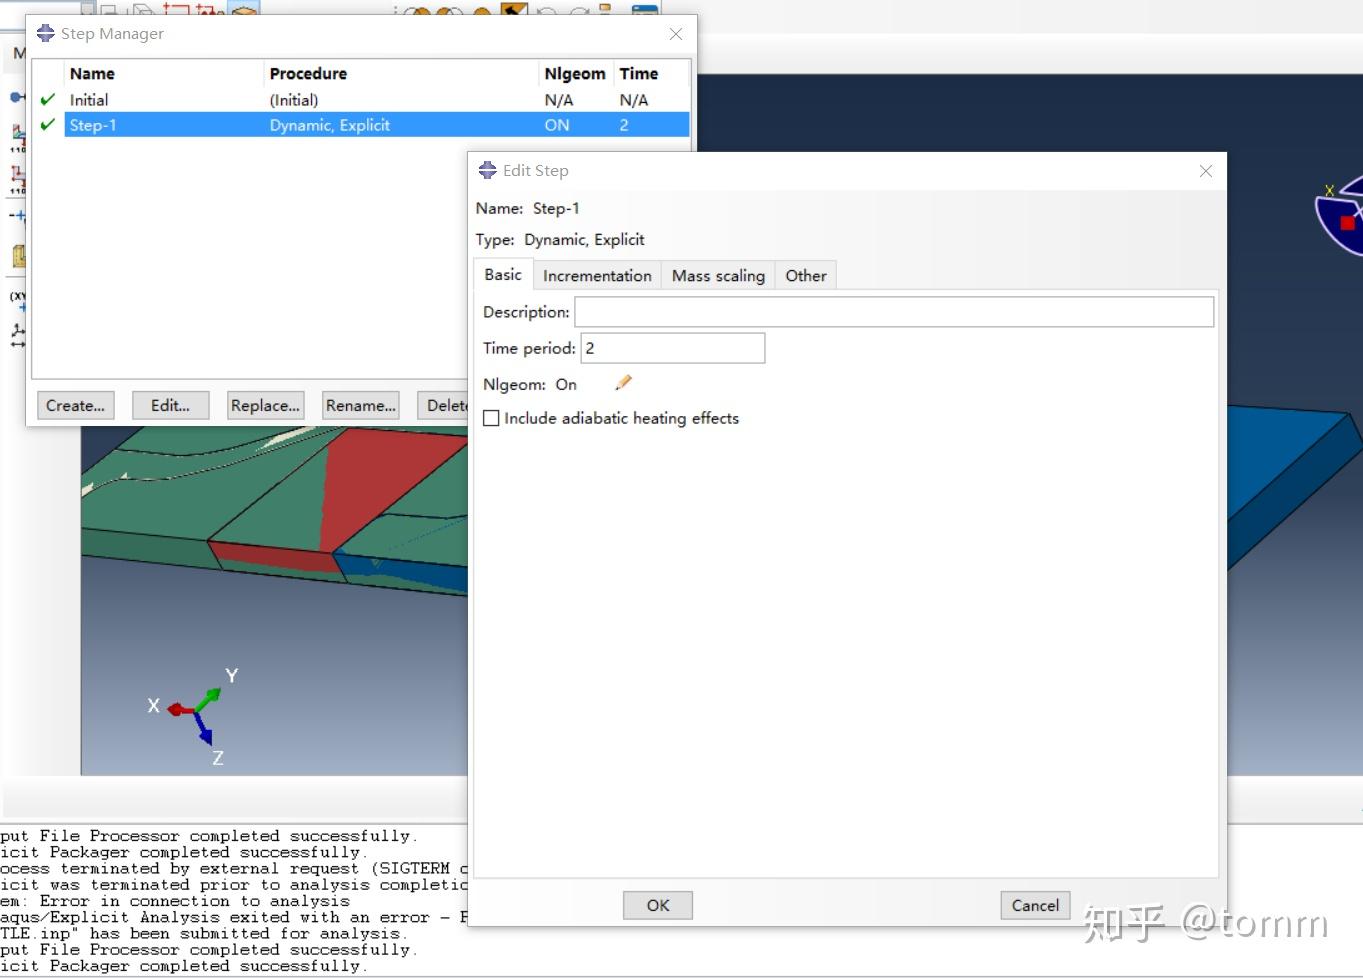Click the Rename button in Step Manager

[x=360, y=405]
